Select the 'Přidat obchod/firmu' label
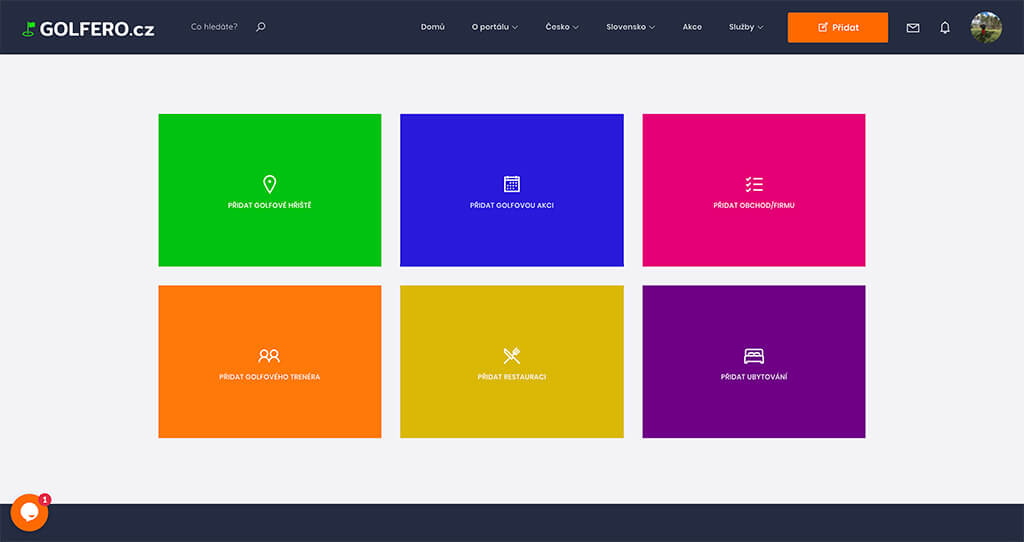This screenshot has height=542, width=1024. pyautogui.click(x=754, y=205)
